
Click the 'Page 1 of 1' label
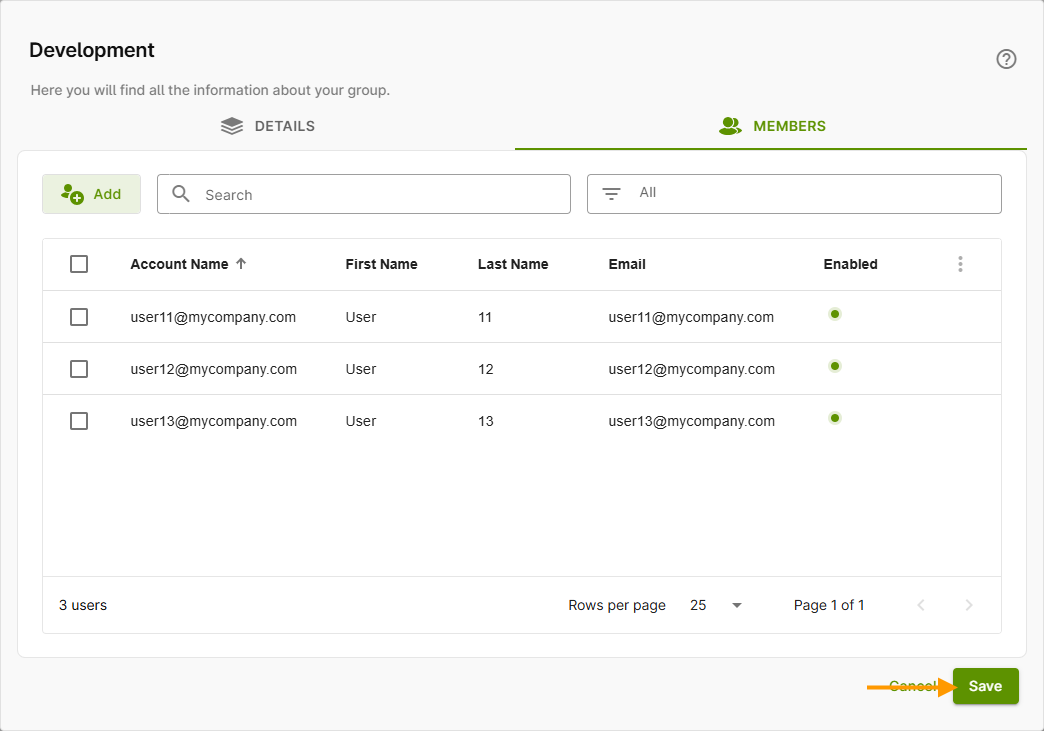coord(829,605)
